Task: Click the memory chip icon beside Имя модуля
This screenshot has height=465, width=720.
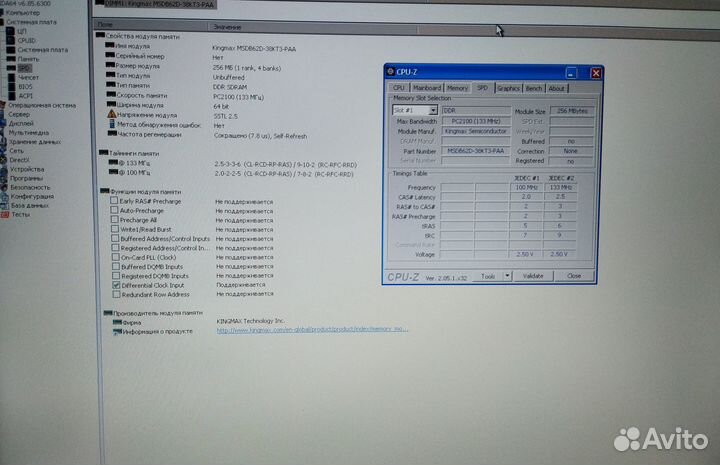Action: coord(109,45)
